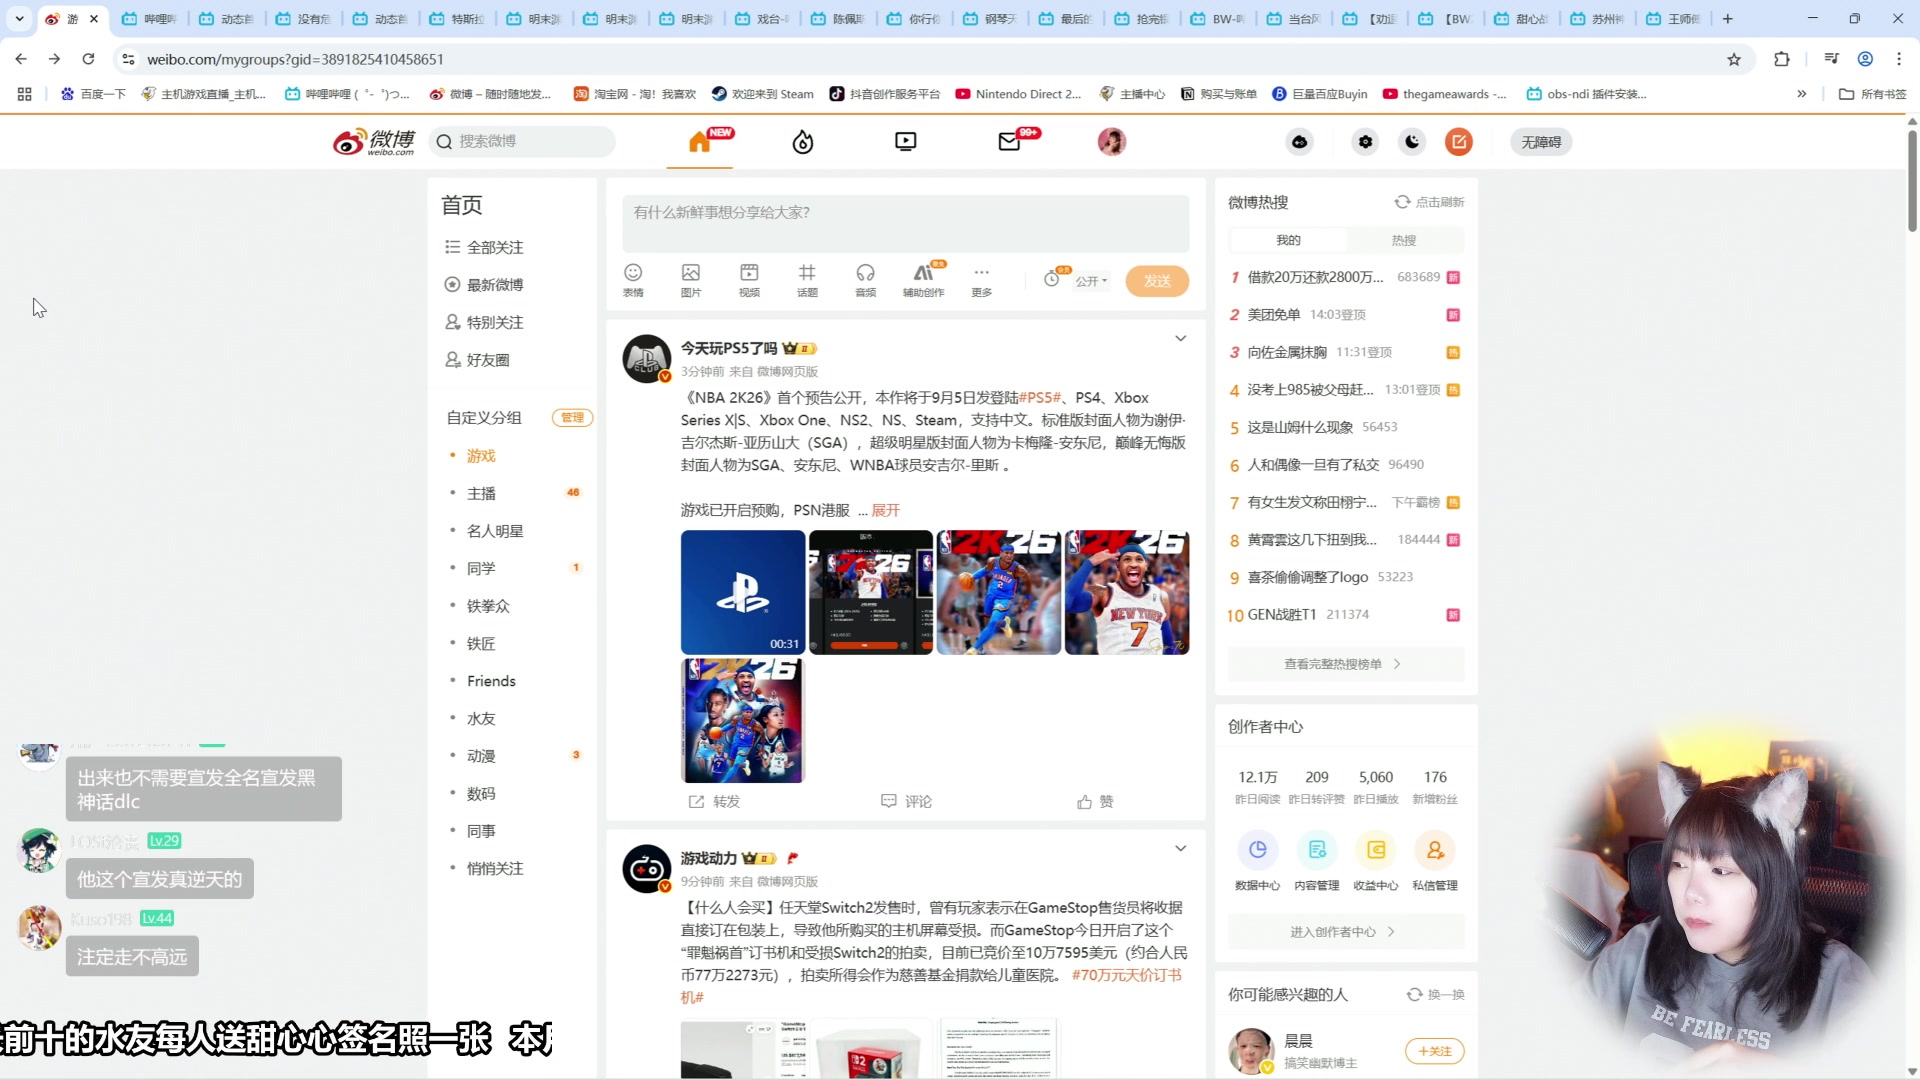Switch to the 热搜 tab in hot search panel
This screenshot has height=1080, width=1920.
click(1403, 239)
